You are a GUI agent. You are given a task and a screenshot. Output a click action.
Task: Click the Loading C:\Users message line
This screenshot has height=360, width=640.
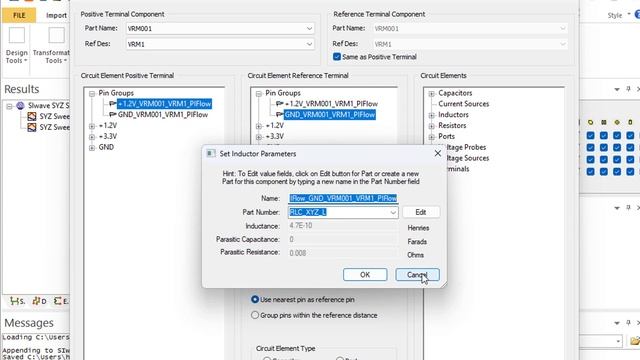coord(36,337)
